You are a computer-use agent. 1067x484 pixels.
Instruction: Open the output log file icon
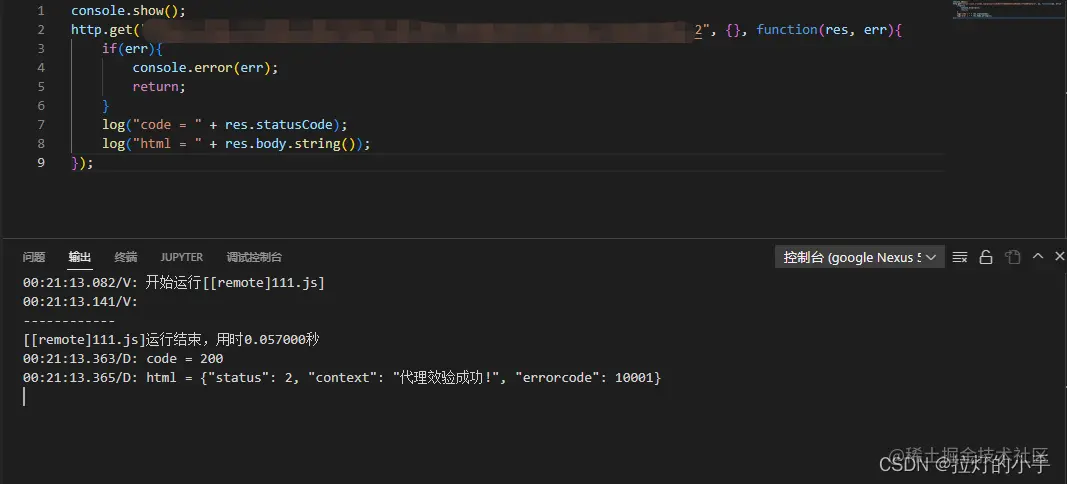(1013, 257)
